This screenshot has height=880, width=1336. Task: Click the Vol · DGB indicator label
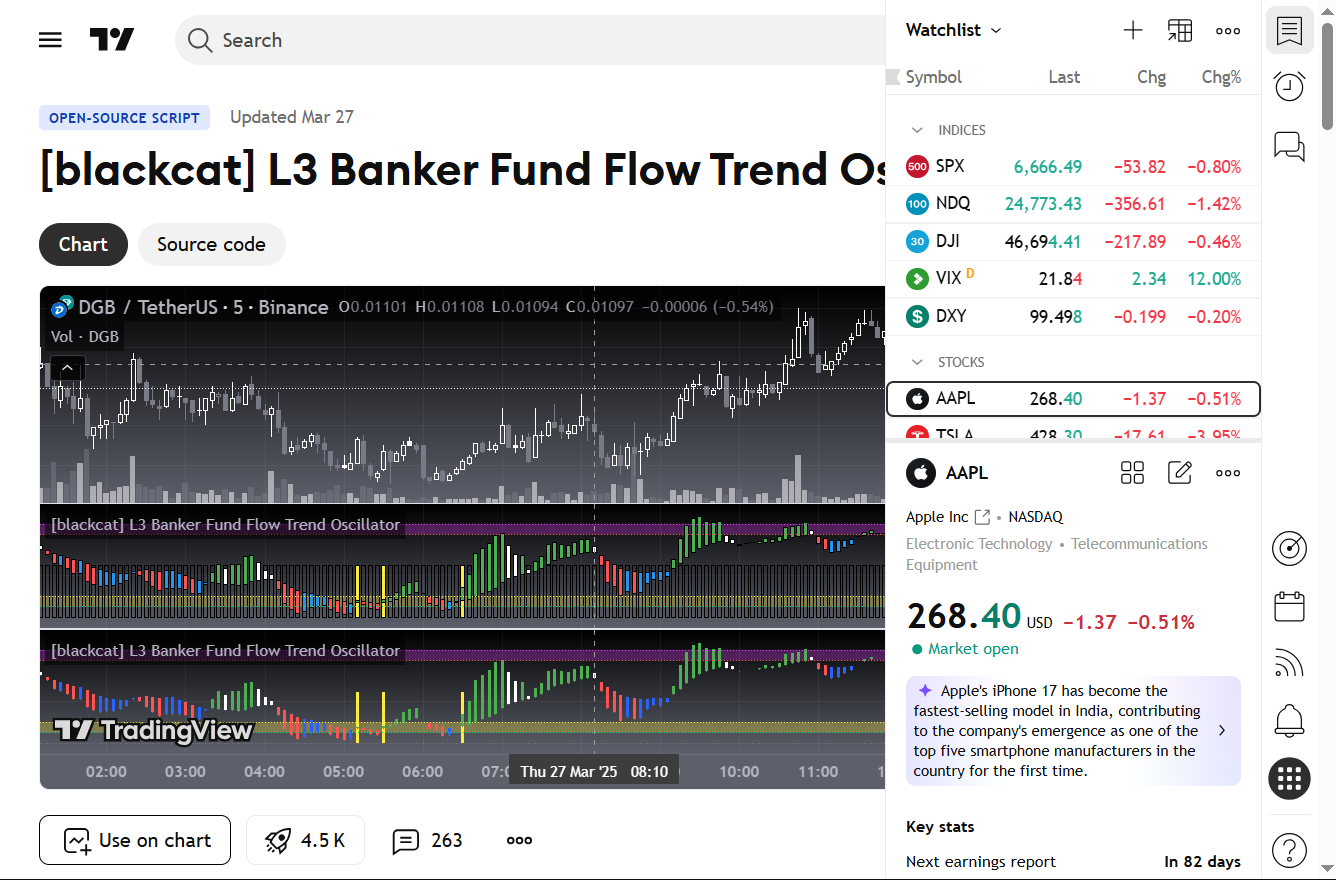pos(85,337)
